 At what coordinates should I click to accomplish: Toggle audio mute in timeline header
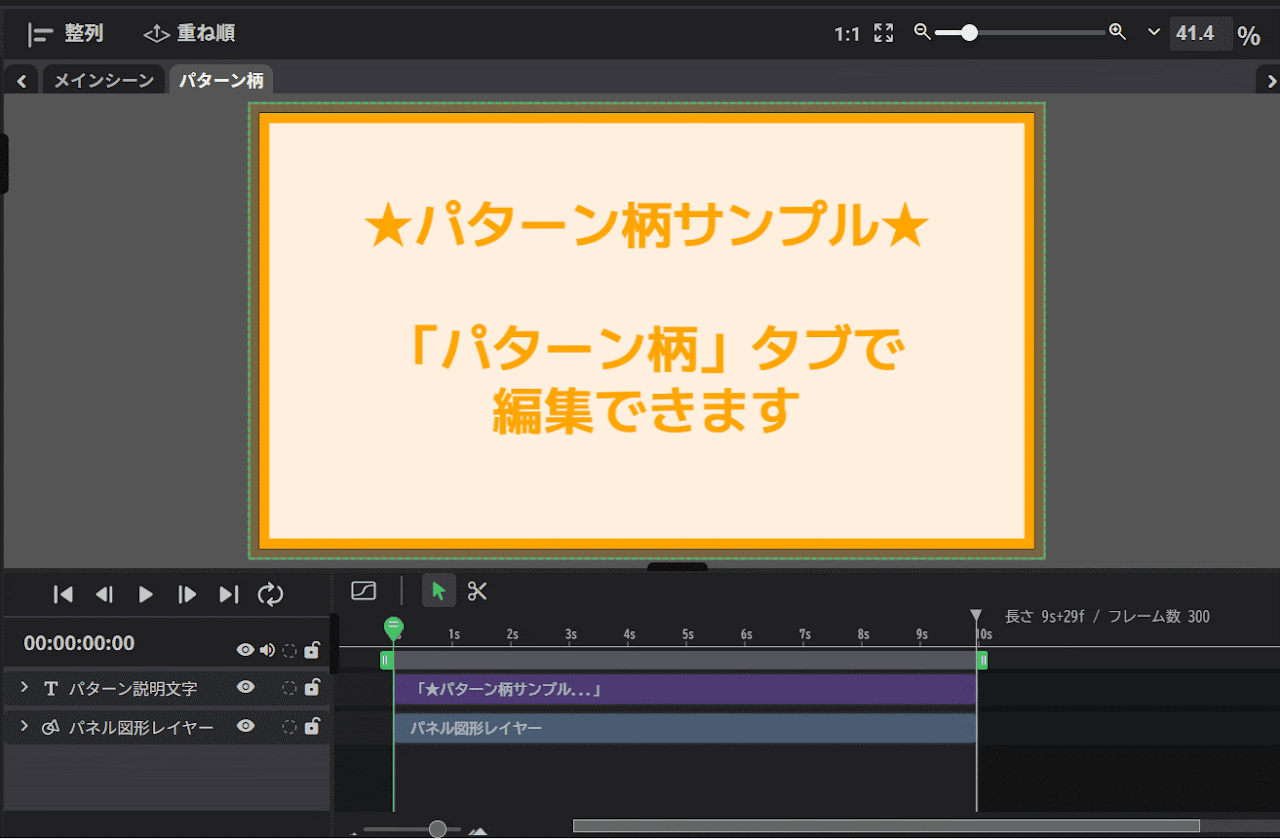tap(267, 650)
